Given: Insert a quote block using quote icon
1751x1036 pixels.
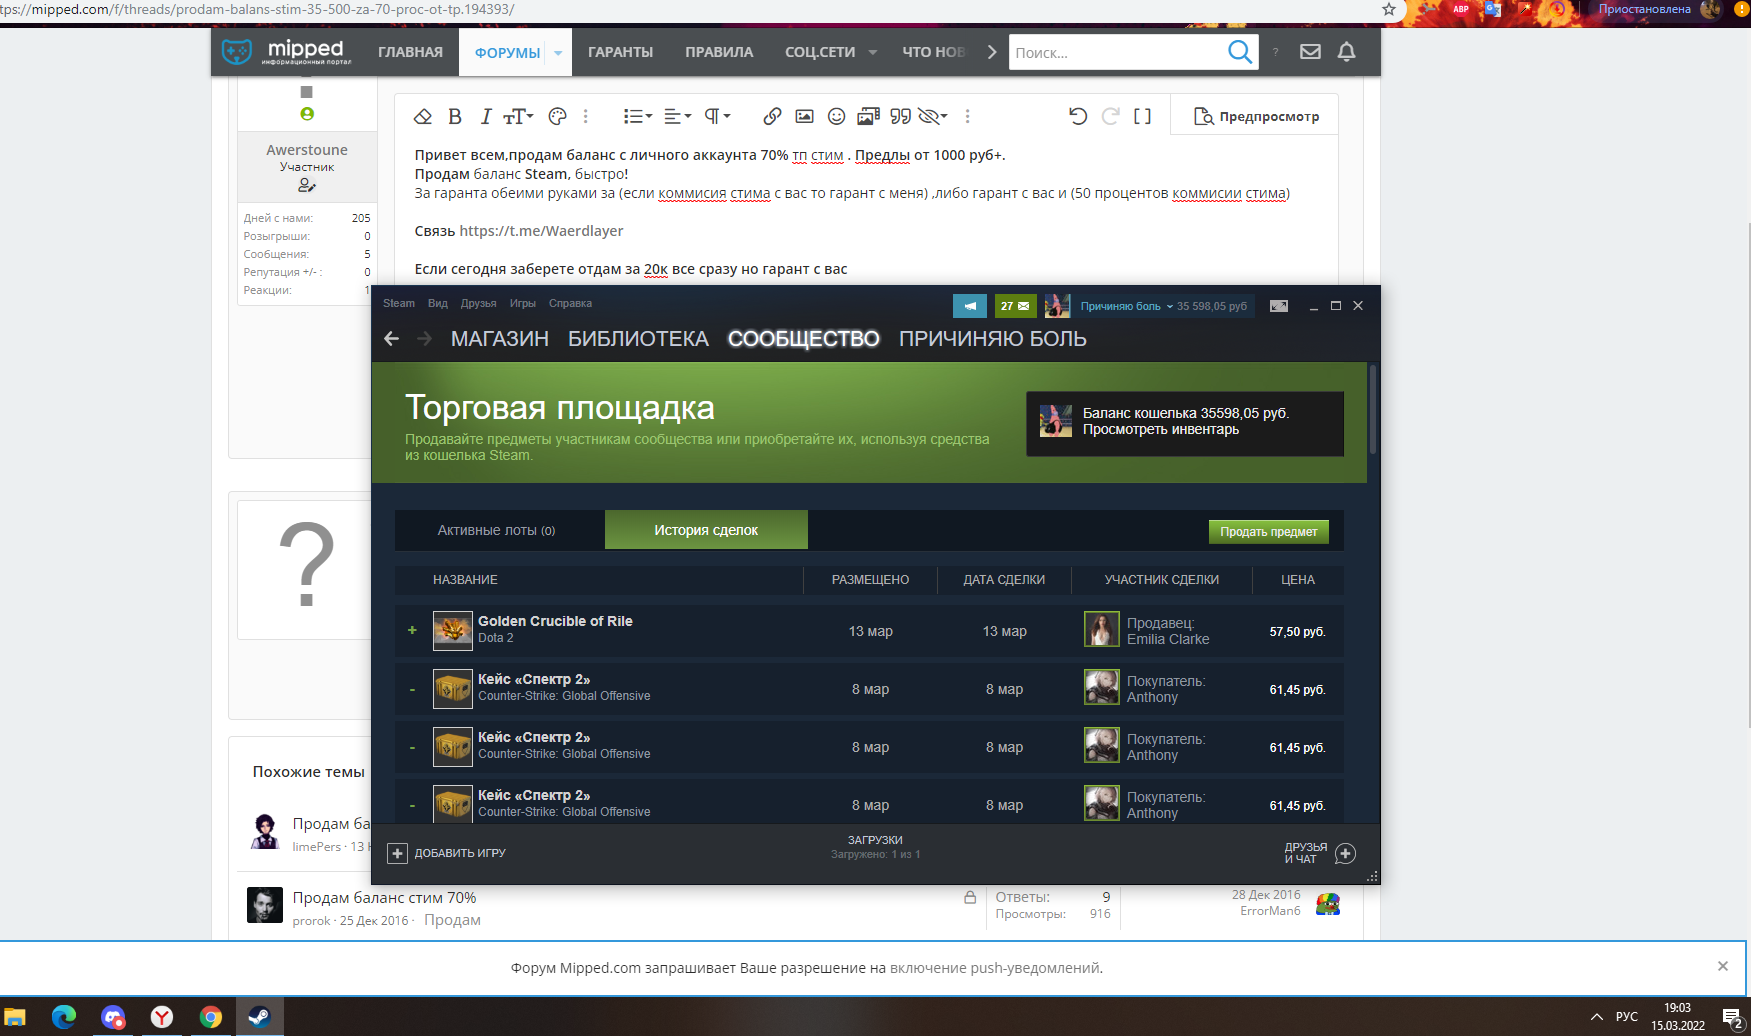Looking at the screenshot, I should [x=901, y=117].
